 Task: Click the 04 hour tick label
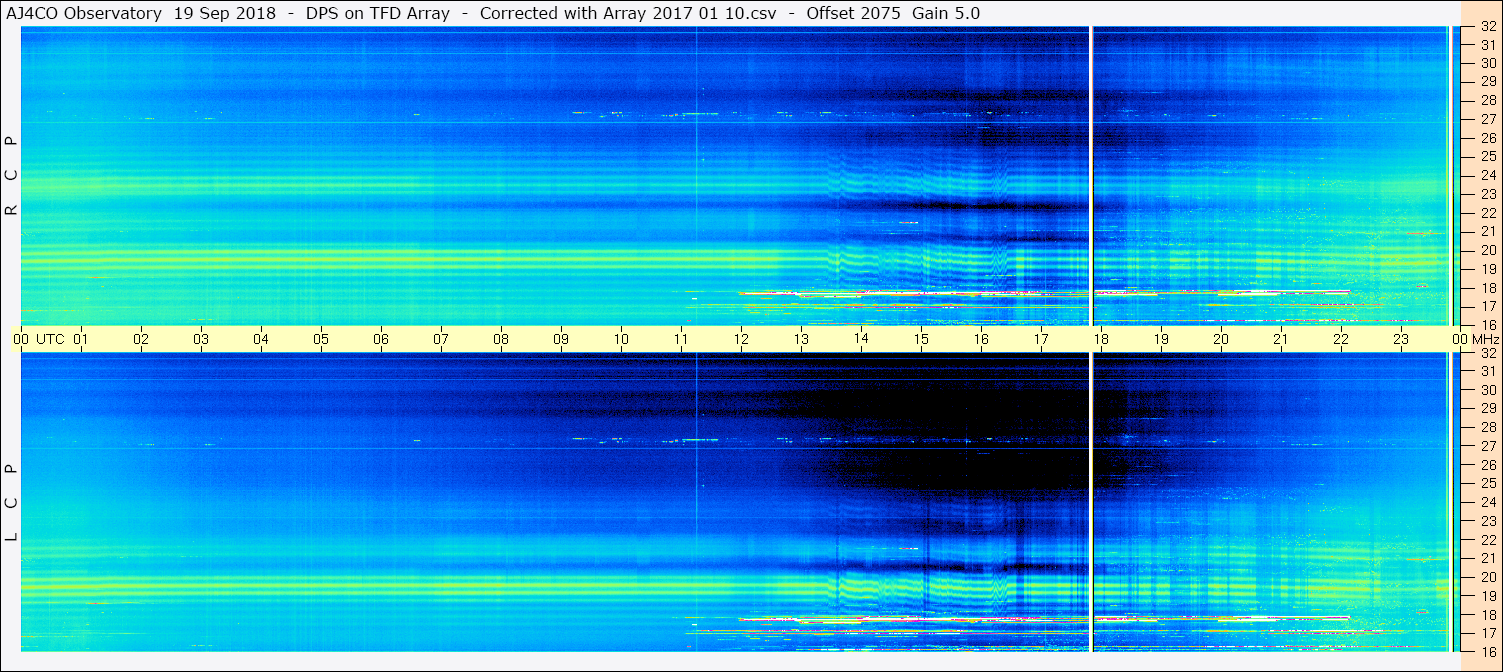click(261, 339)
